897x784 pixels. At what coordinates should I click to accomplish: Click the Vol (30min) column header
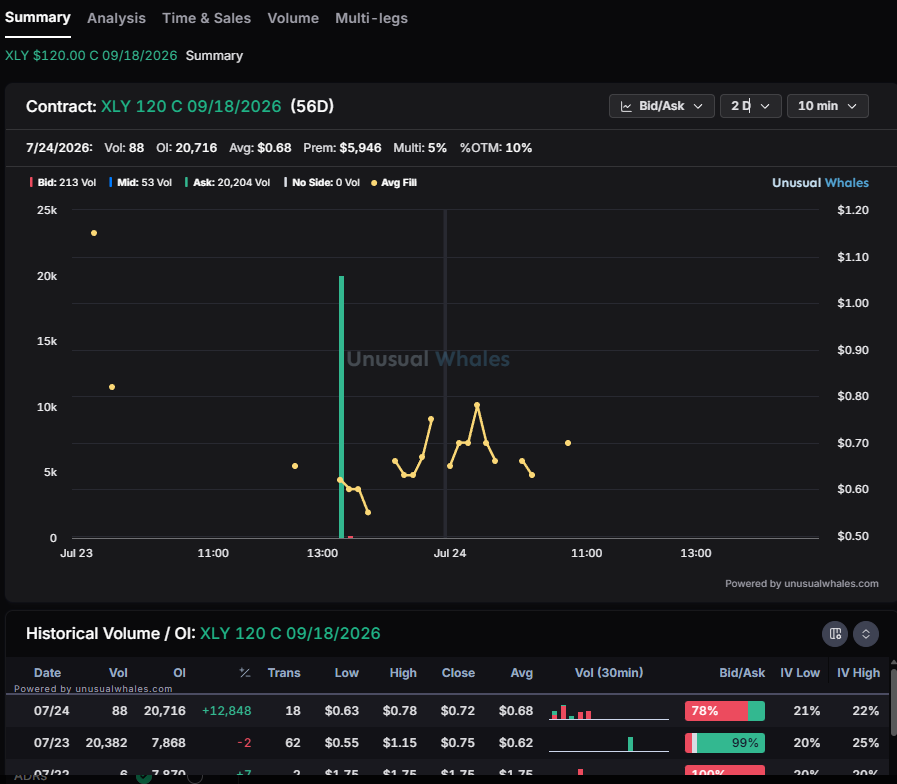(609, 673)
